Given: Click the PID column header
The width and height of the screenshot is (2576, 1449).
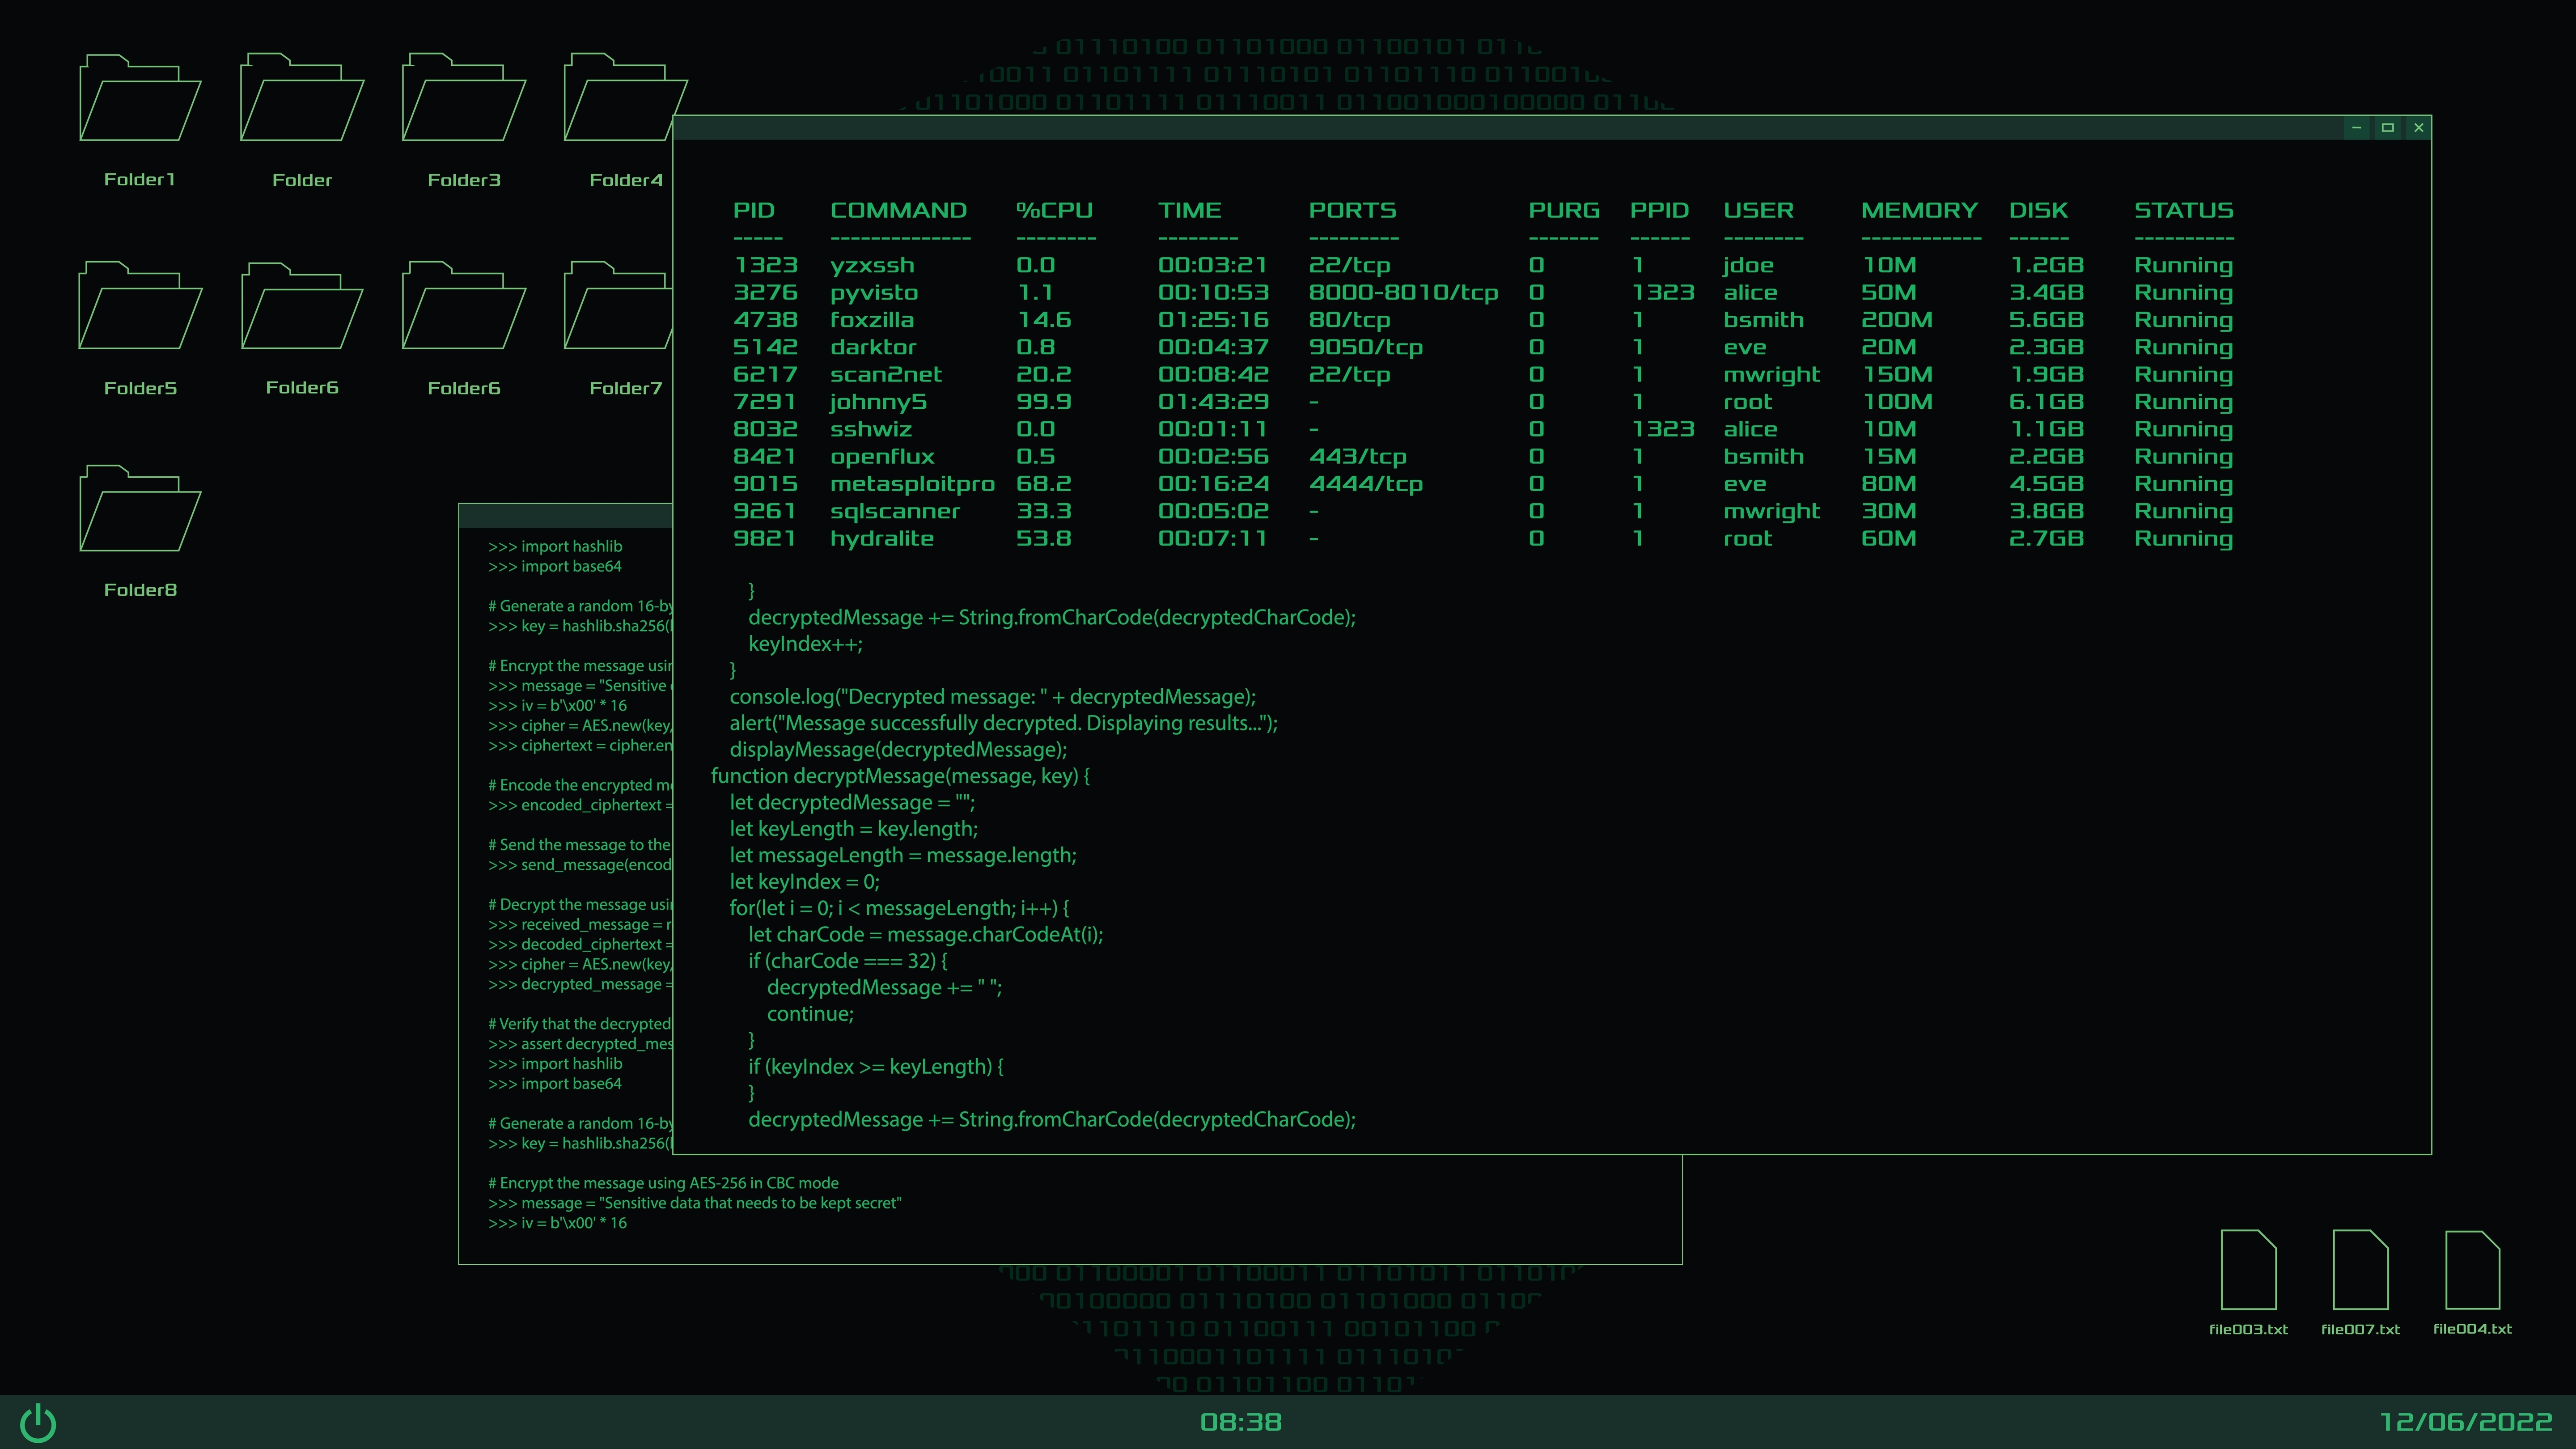Looking at the screenshot, I should pyautogui.click(x=754, y=211).
